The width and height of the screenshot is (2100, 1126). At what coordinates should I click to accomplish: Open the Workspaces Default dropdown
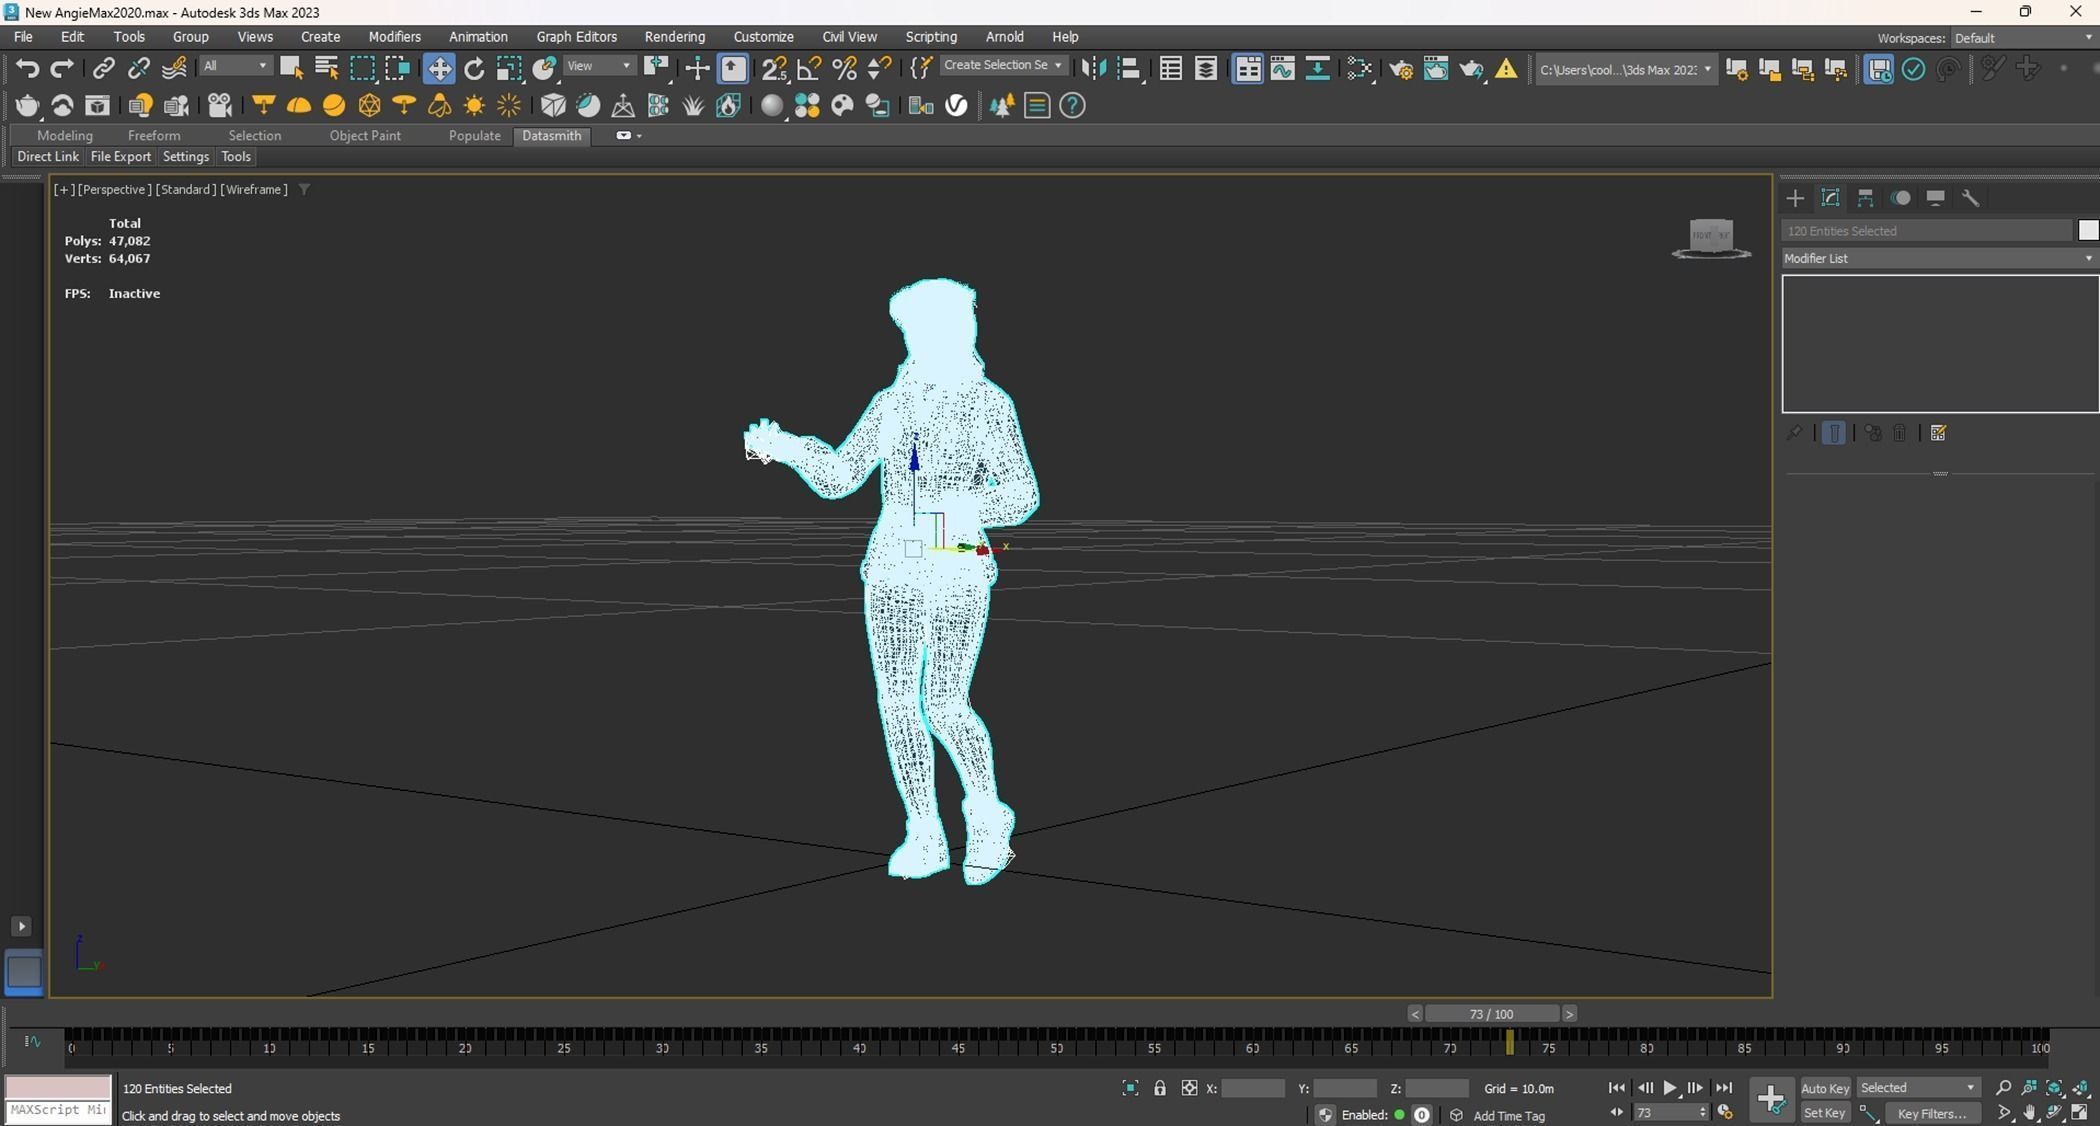(2023, 38)
